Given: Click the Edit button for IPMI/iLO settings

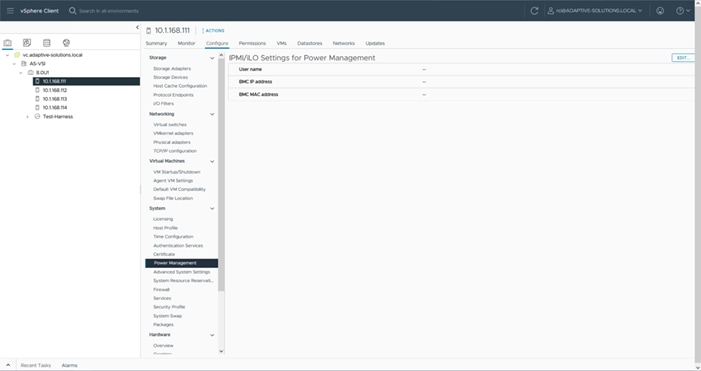Looking at the screenshot, I should coord(683,58).
